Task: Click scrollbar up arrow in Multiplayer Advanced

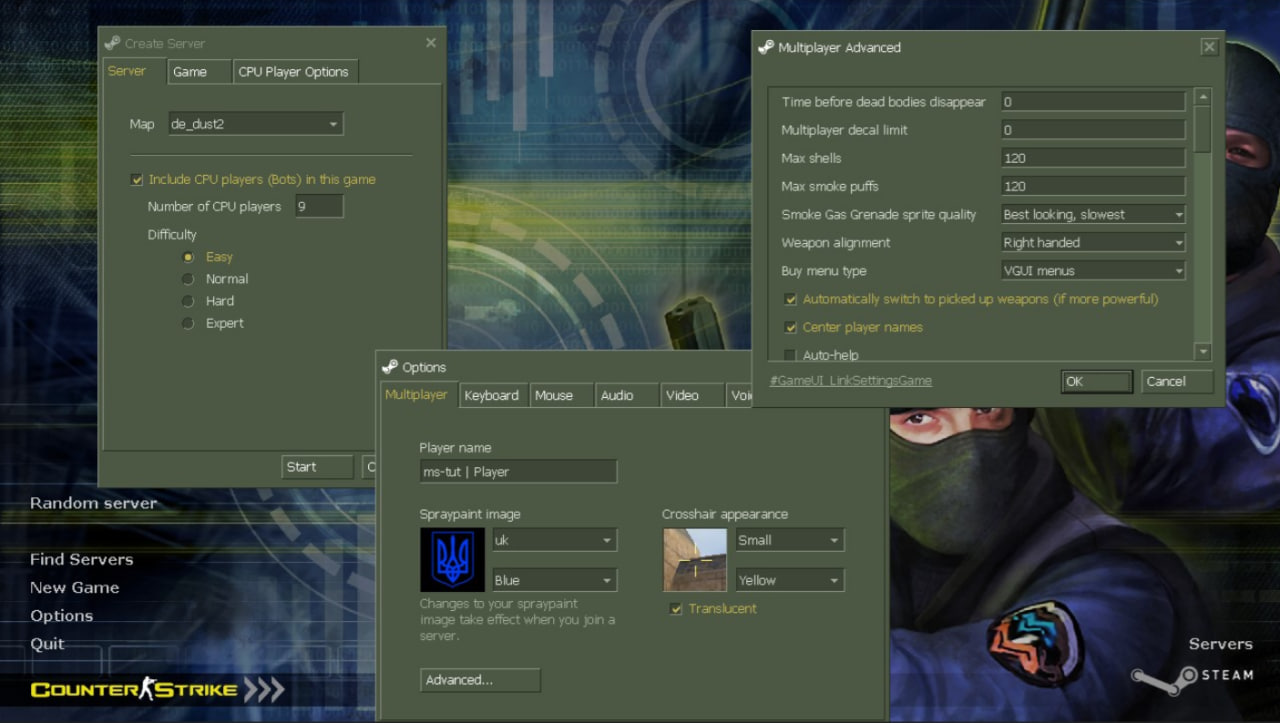Action: click(x=1203, y=97)
